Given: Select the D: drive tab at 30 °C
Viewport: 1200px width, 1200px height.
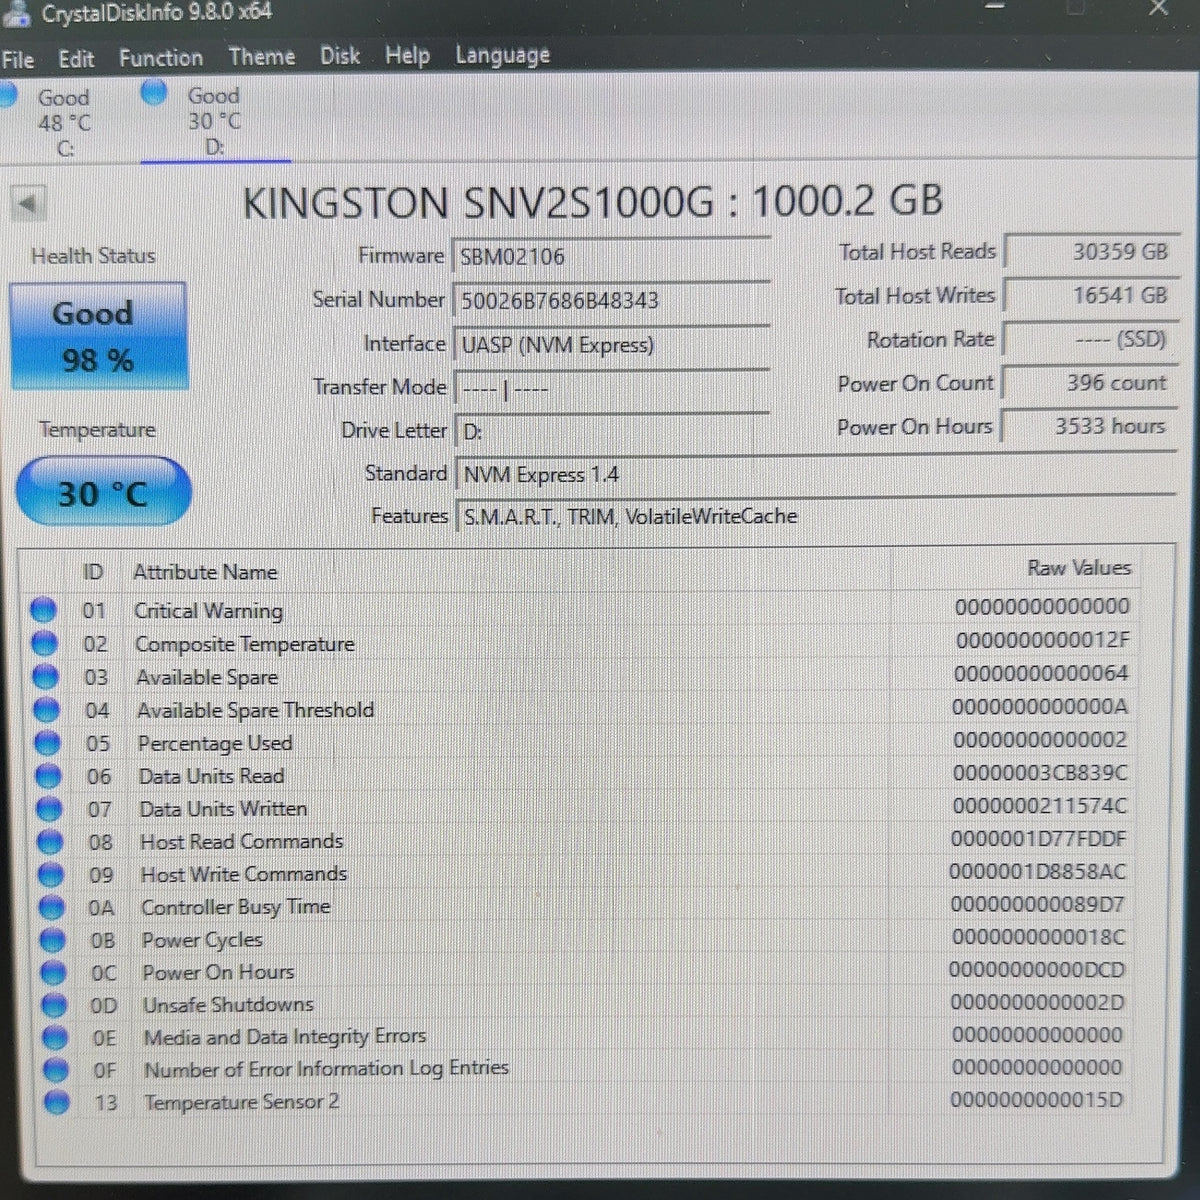Looking at the screenshot, I should pyautogui.click(x=215, y=121).
